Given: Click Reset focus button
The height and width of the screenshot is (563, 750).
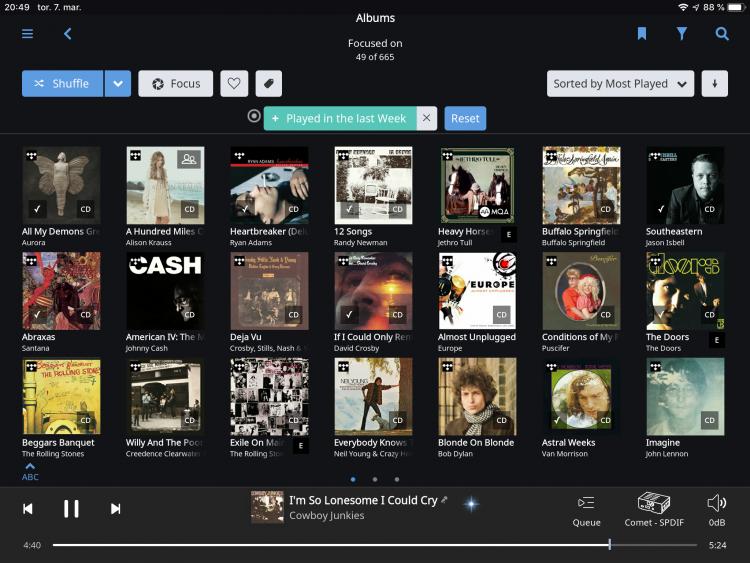Looking at the screenshot, I should click(x=465, y=118).
